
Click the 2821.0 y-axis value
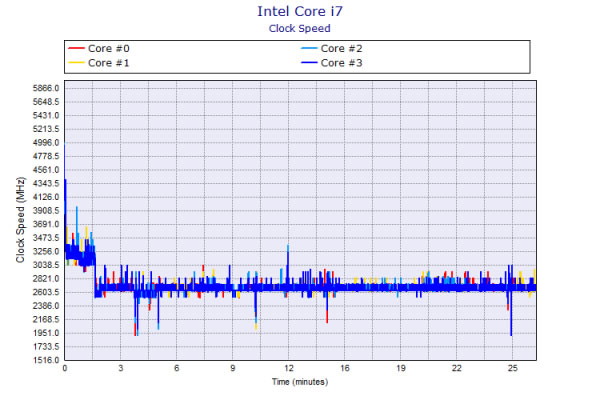click(x=46, y=279)
